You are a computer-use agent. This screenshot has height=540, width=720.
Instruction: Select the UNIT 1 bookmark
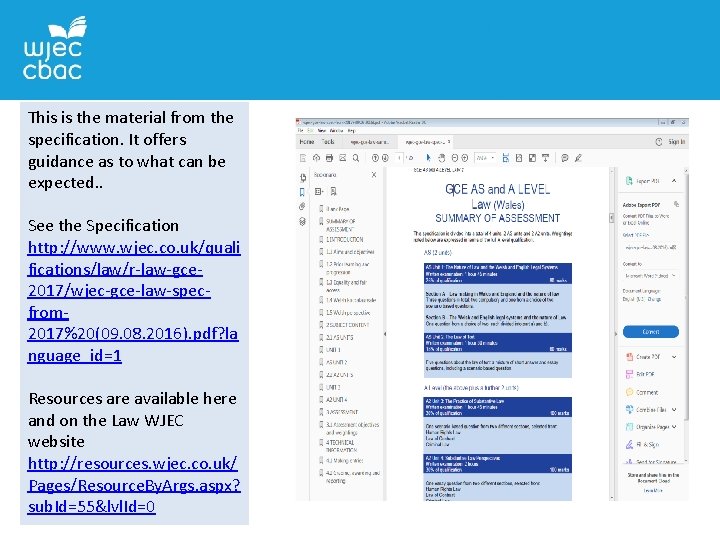pyautogui.click(x=333, y=350)
